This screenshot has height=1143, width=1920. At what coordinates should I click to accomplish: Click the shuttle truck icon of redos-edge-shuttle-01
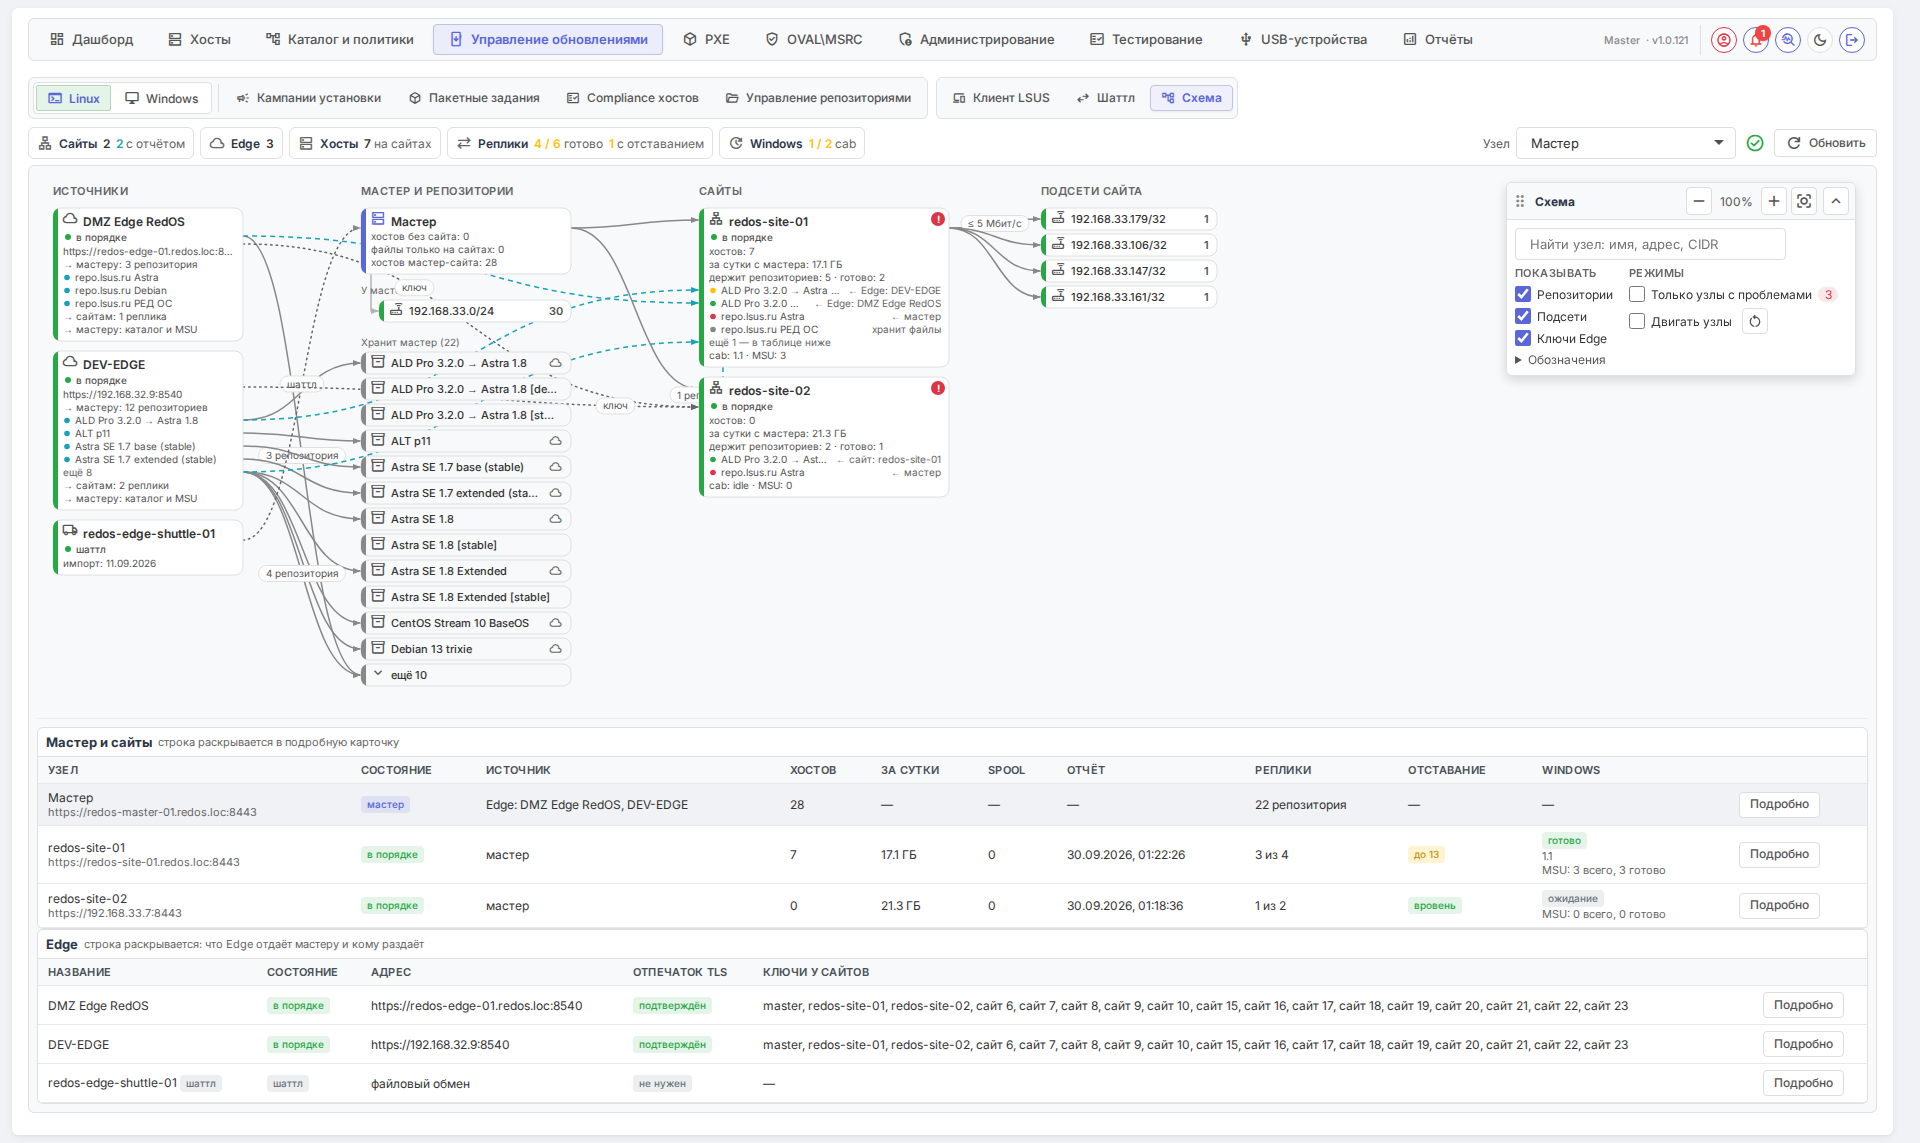(70, 531)
